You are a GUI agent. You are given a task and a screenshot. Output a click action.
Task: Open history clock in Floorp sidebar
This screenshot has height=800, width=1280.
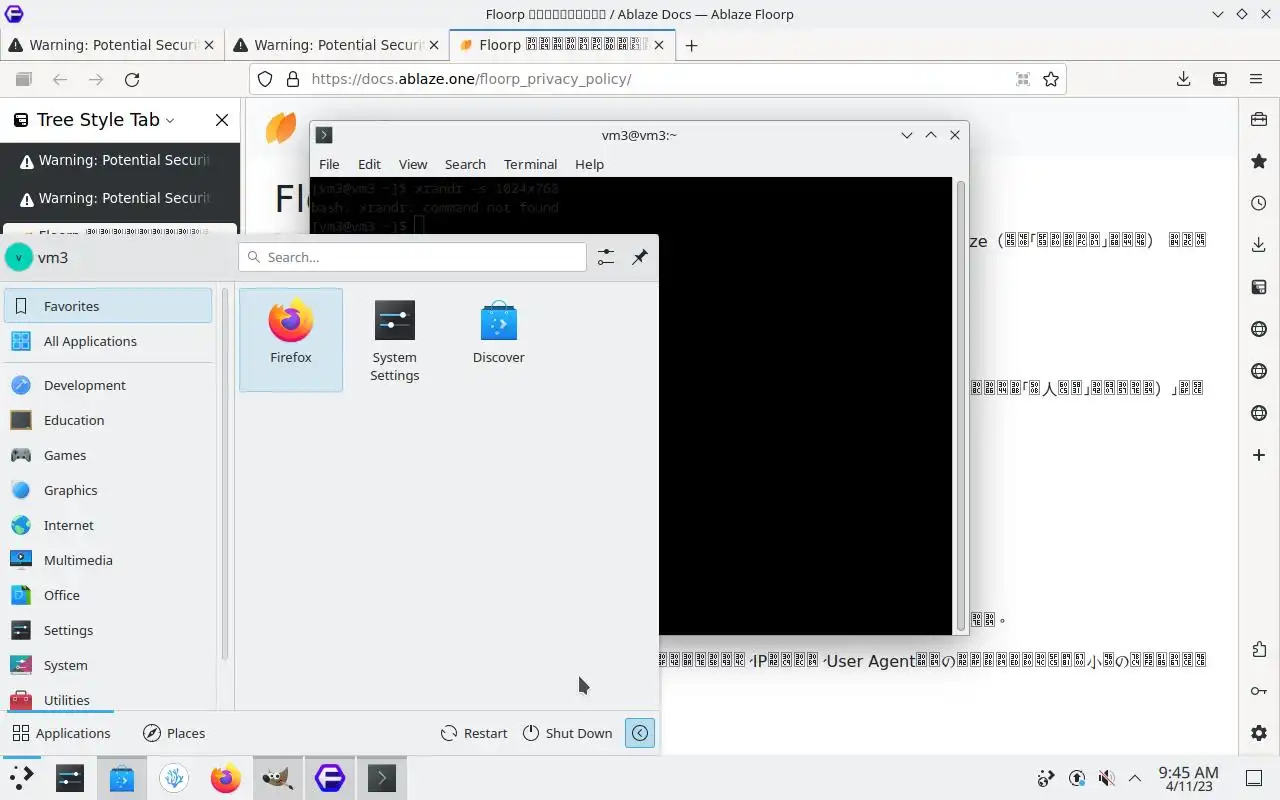[x=1259, y=203]
